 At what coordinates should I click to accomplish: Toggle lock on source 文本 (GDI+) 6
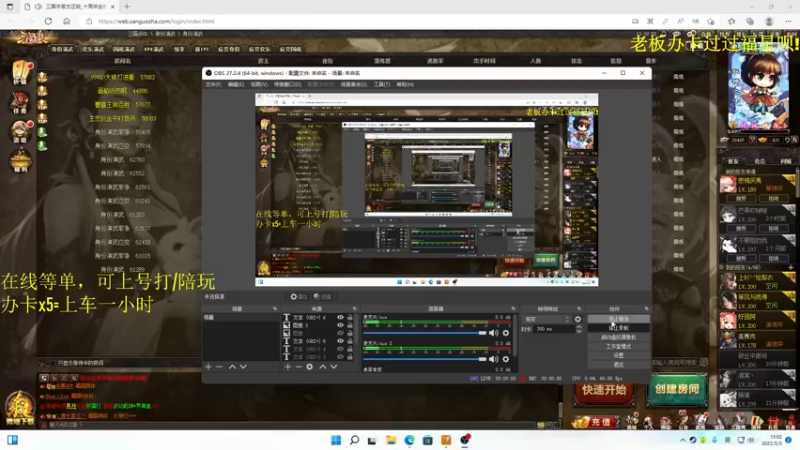point(350,317)
